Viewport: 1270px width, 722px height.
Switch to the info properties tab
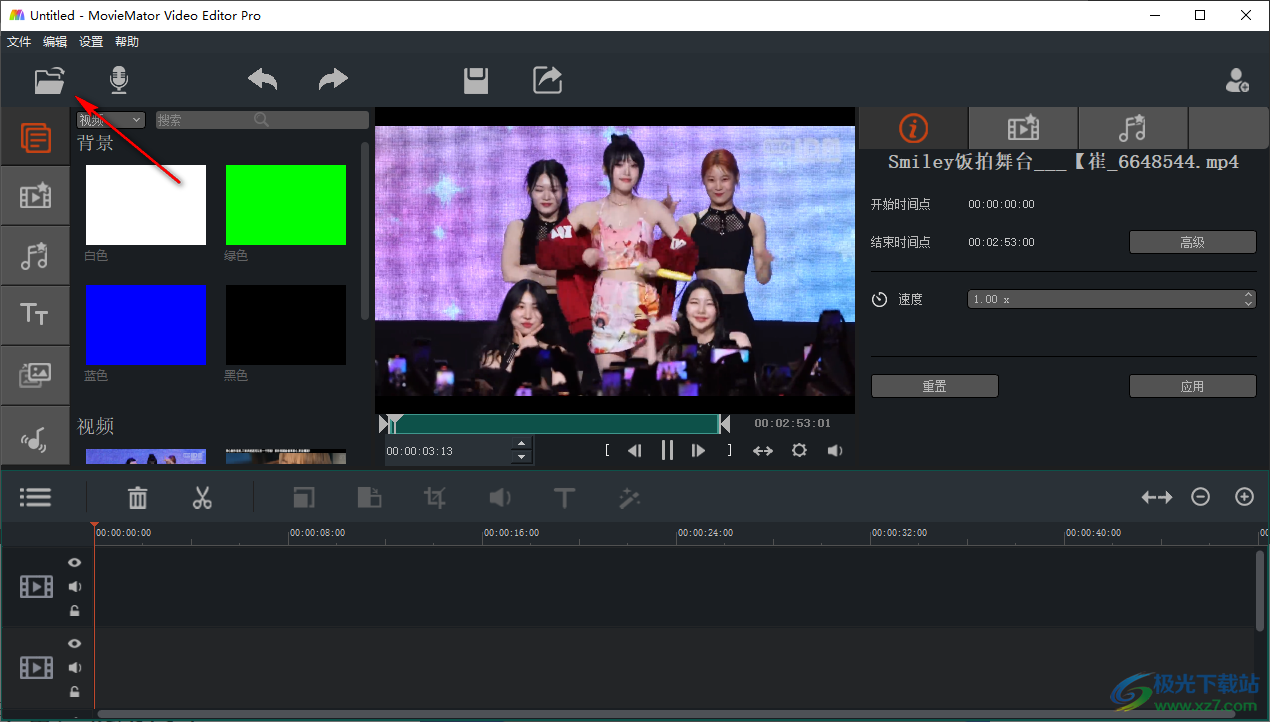913,128
